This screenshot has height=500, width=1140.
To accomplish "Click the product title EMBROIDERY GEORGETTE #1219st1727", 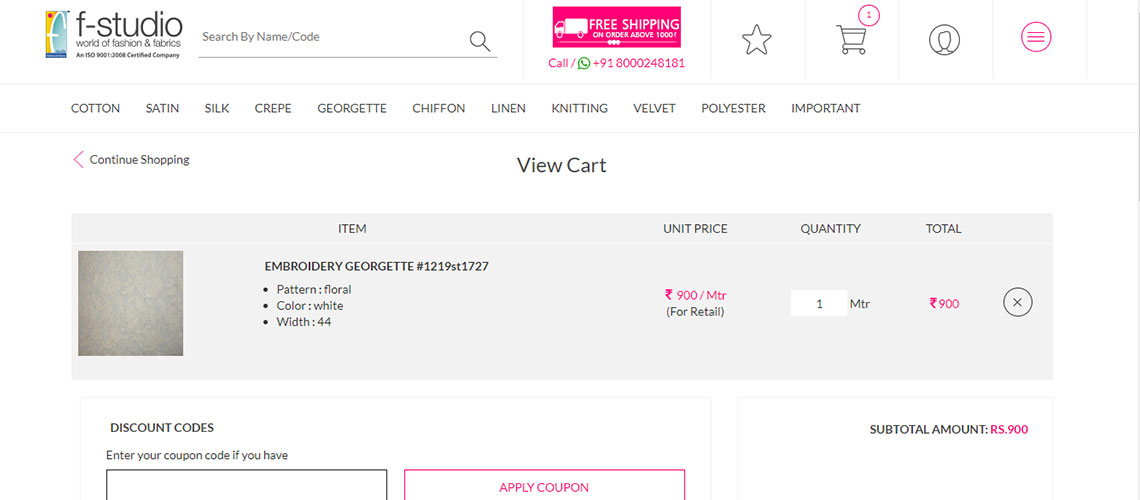I will 377,266.
